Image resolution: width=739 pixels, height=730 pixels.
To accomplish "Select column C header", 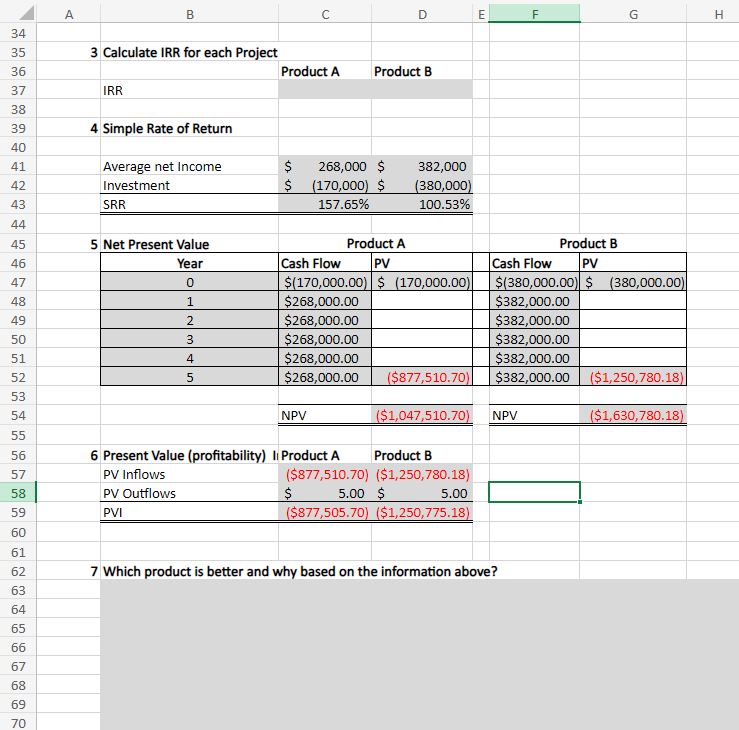I will [x=325, y=14].
